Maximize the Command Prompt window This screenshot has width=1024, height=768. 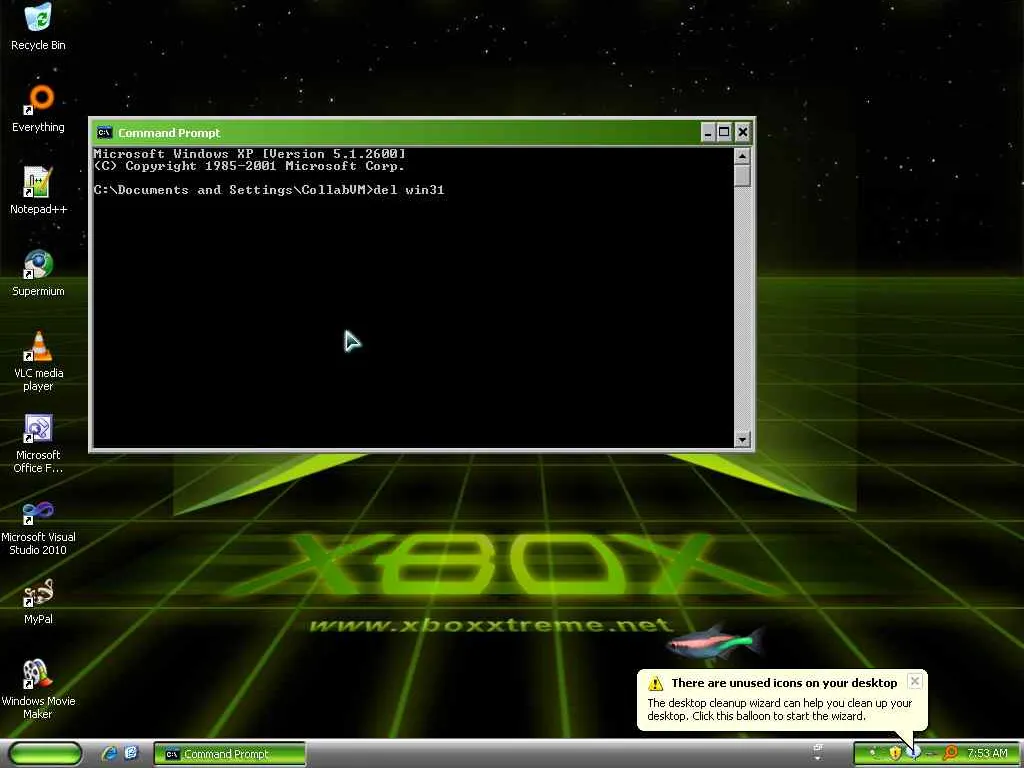click(x=724, y=133)
